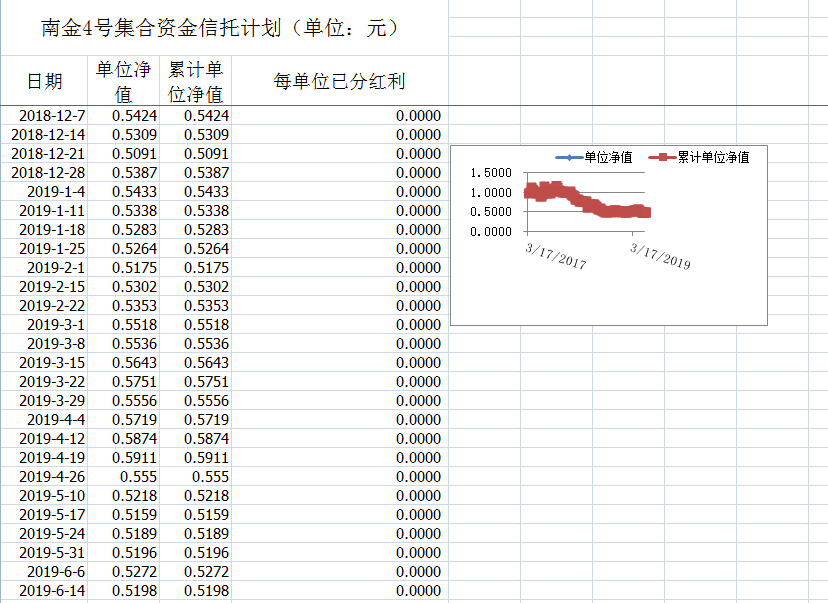Screen dimensions: 828x603
Task: Click dividend cell 0.0000 in 2018-12-7 row
Action: (x=340, y=116)
